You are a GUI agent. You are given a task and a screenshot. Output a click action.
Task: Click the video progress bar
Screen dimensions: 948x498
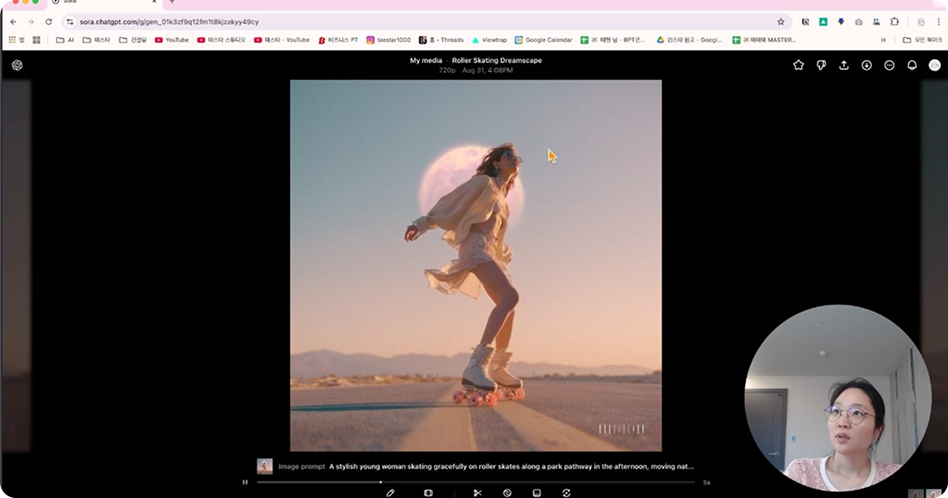(x=478, y=482)
